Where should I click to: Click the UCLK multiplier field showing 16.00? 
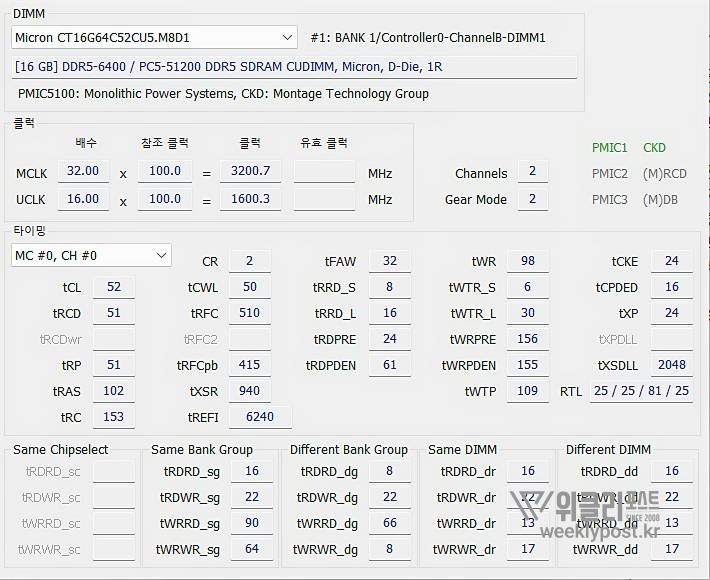click(83, 199)
